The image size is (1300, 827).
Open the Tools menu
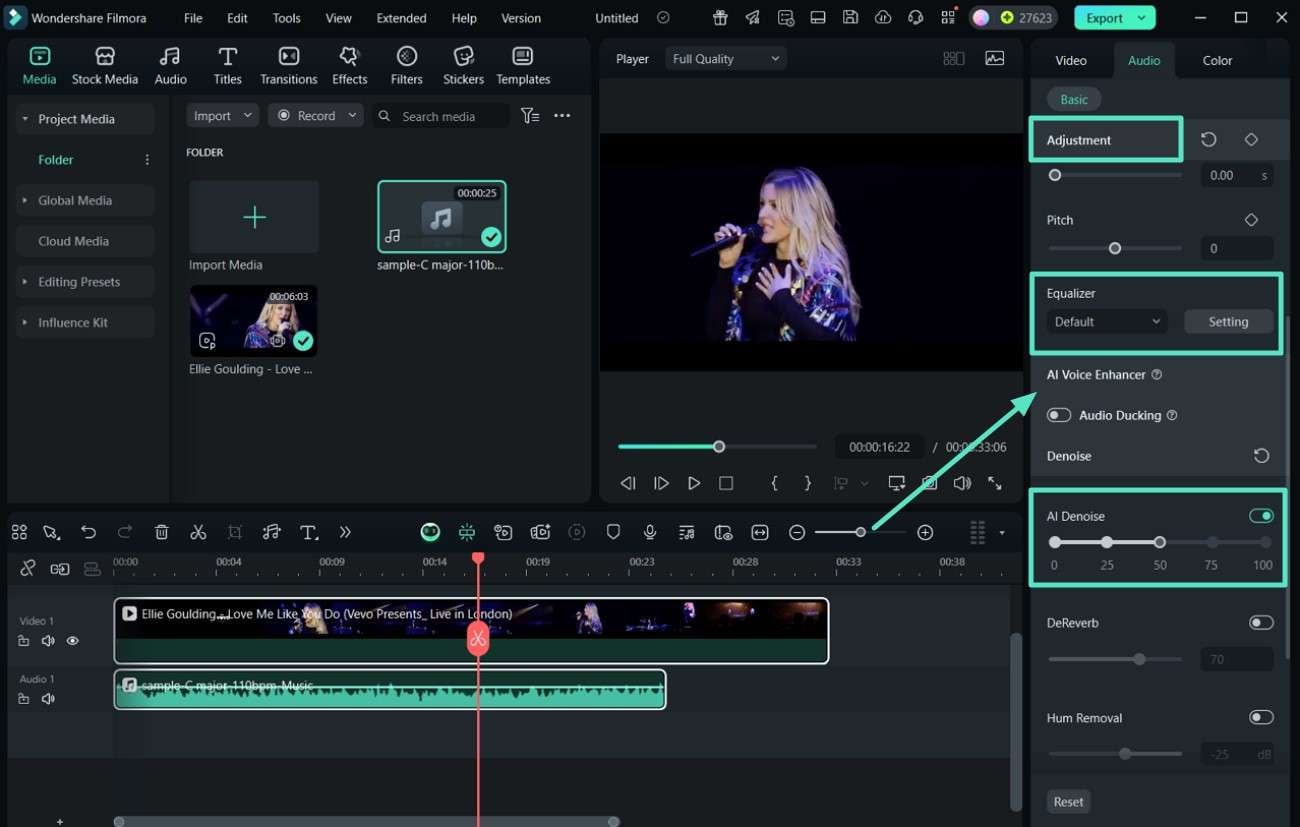pyautogui.click(x=286, y=18)
